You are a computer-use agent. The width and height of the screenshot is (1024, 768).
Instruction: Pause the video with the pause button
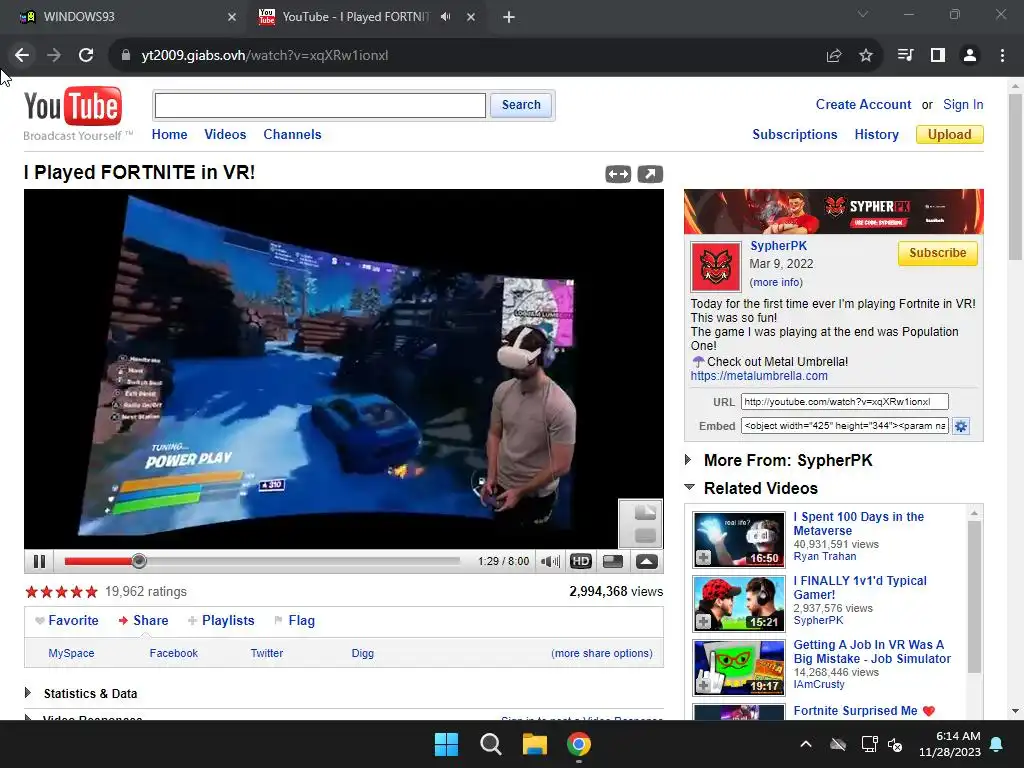click(39, 562)
